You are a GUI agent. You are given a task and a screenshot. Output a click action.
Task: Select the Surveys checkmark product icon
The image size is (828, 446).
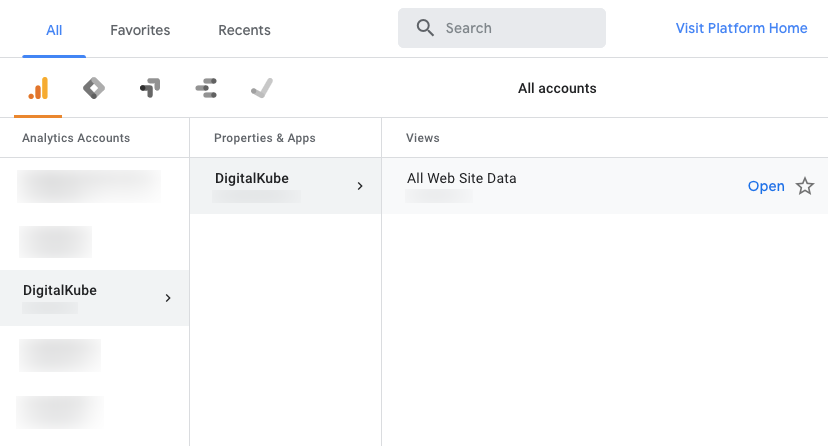click(x=262, y=89)
